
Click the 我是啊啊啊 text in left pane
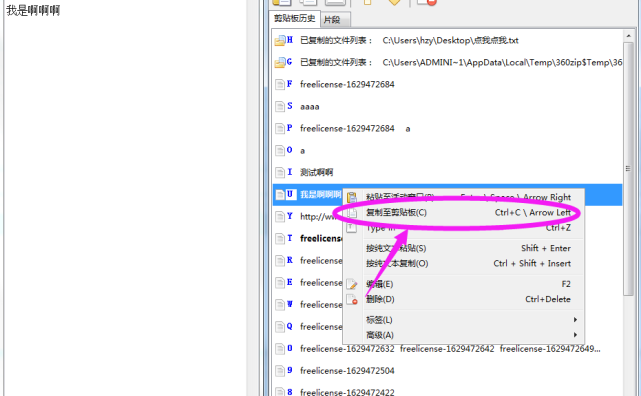click(33, 11)
